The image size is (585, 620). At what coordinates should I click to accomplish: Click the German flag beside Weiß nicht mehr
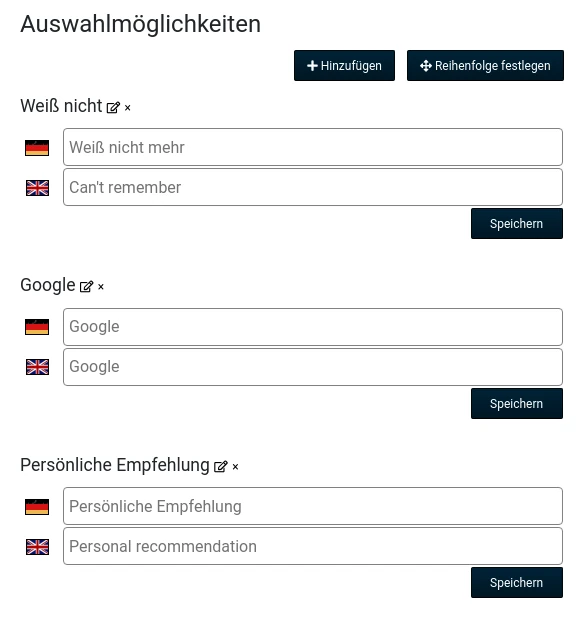(37, 148)
